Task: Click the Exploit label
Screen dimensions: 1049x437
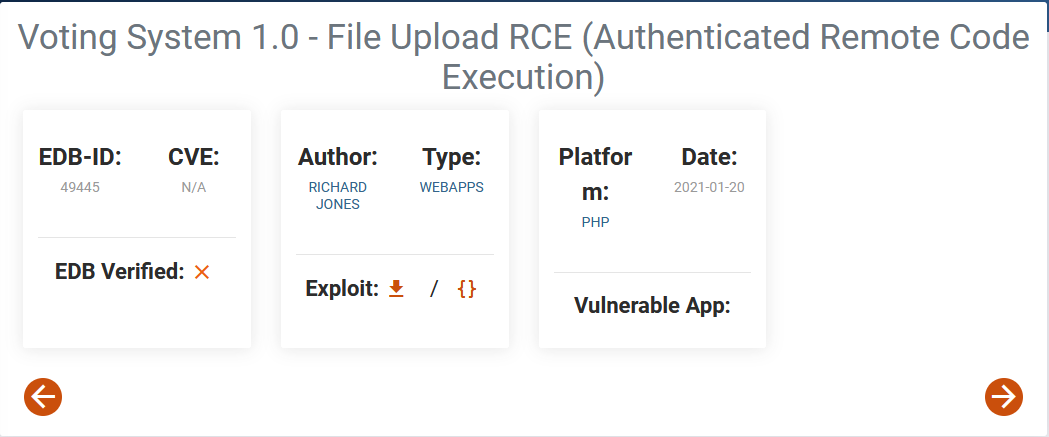Action: (x=343, y=289)
